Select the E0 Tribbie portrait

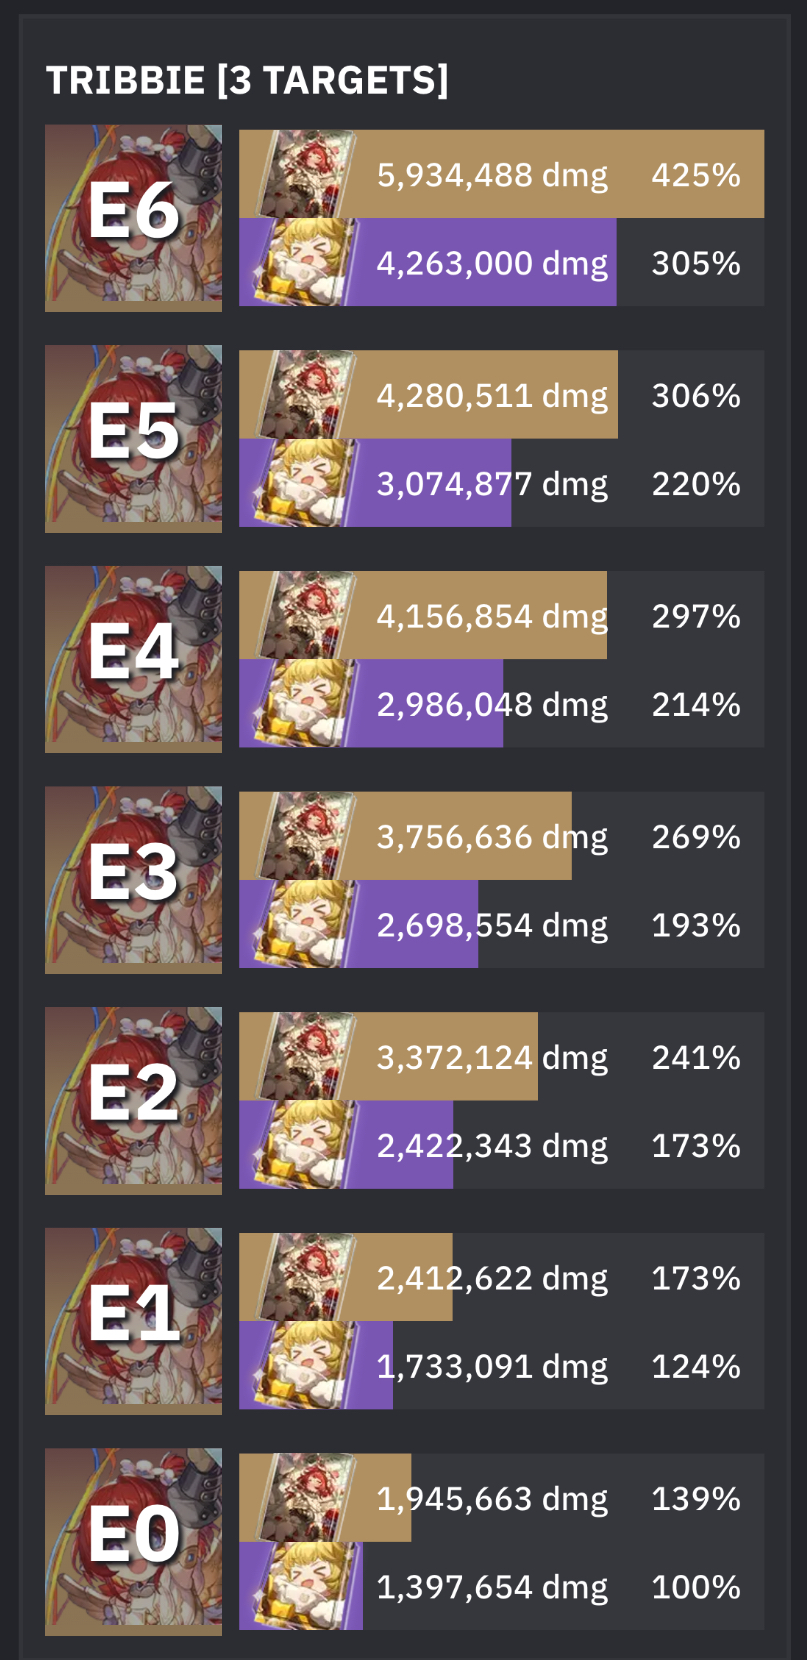(x=133, y=1542)
